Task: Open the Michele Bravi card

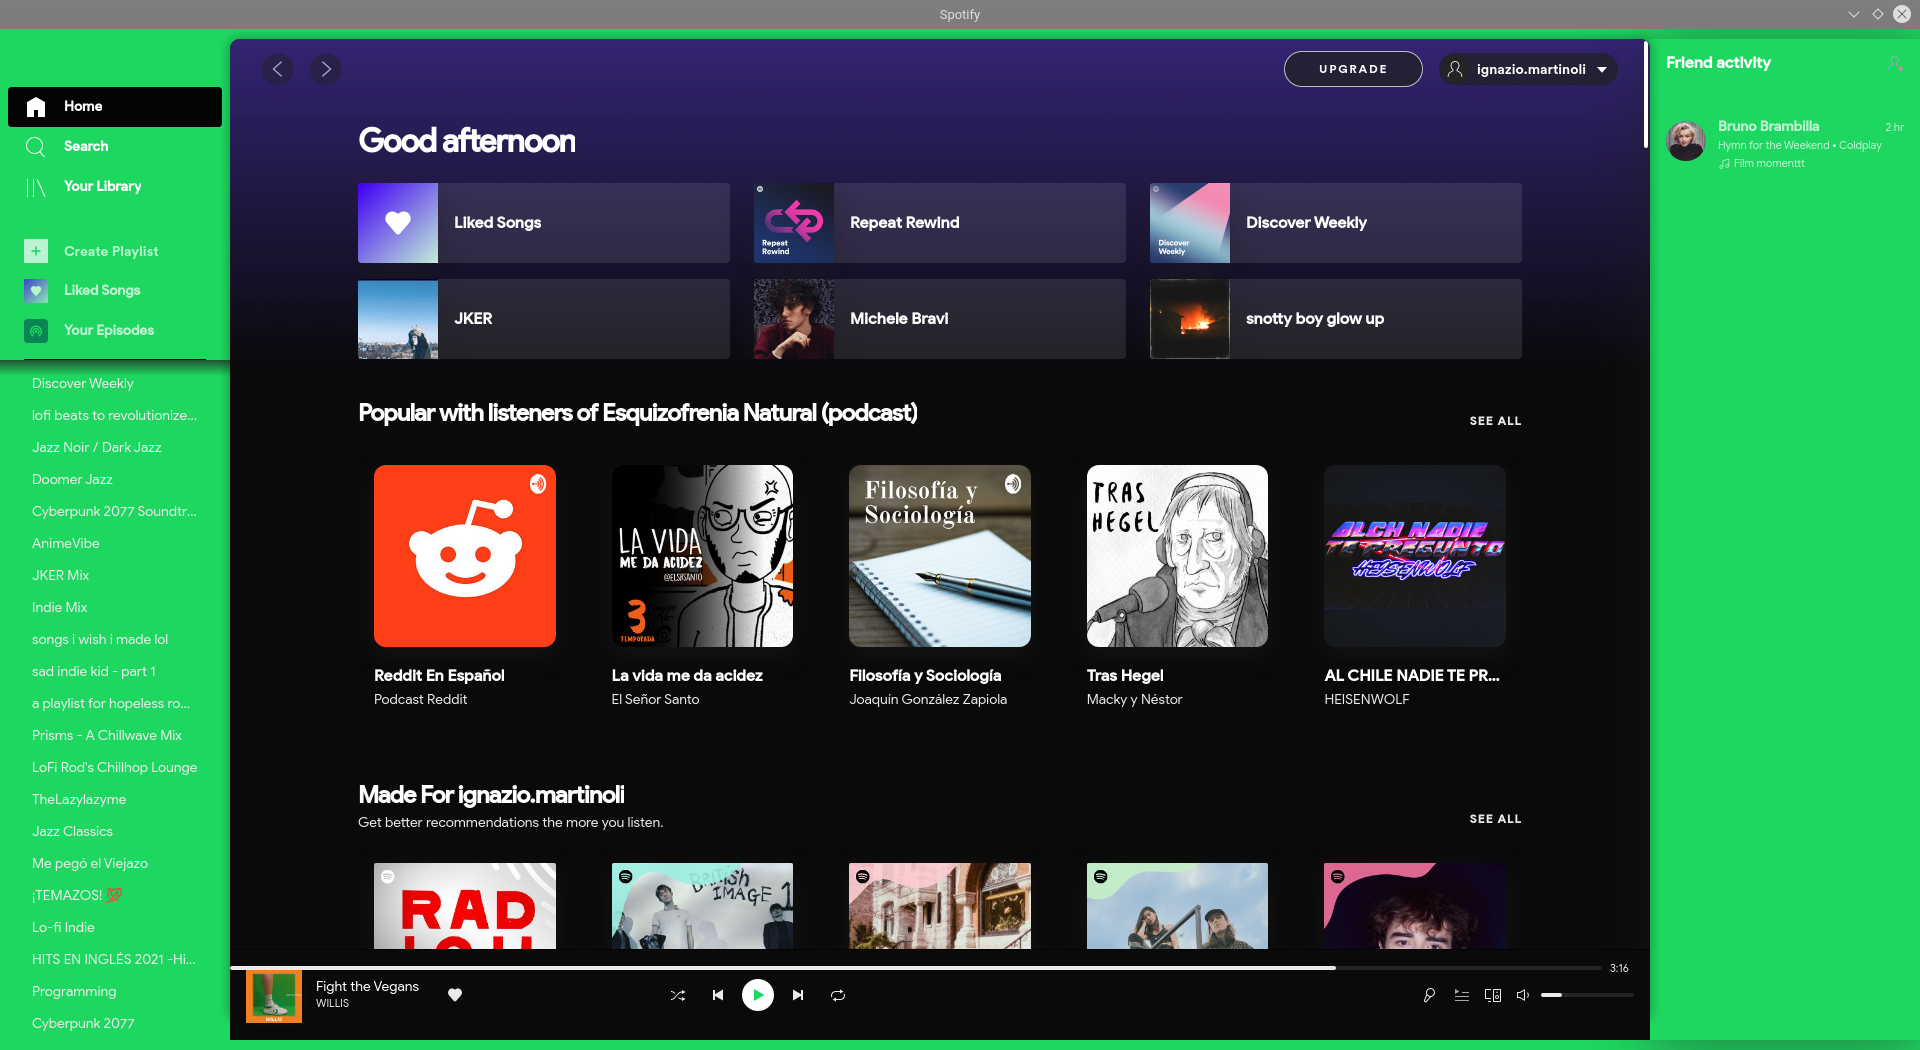Action: point(940,319)
